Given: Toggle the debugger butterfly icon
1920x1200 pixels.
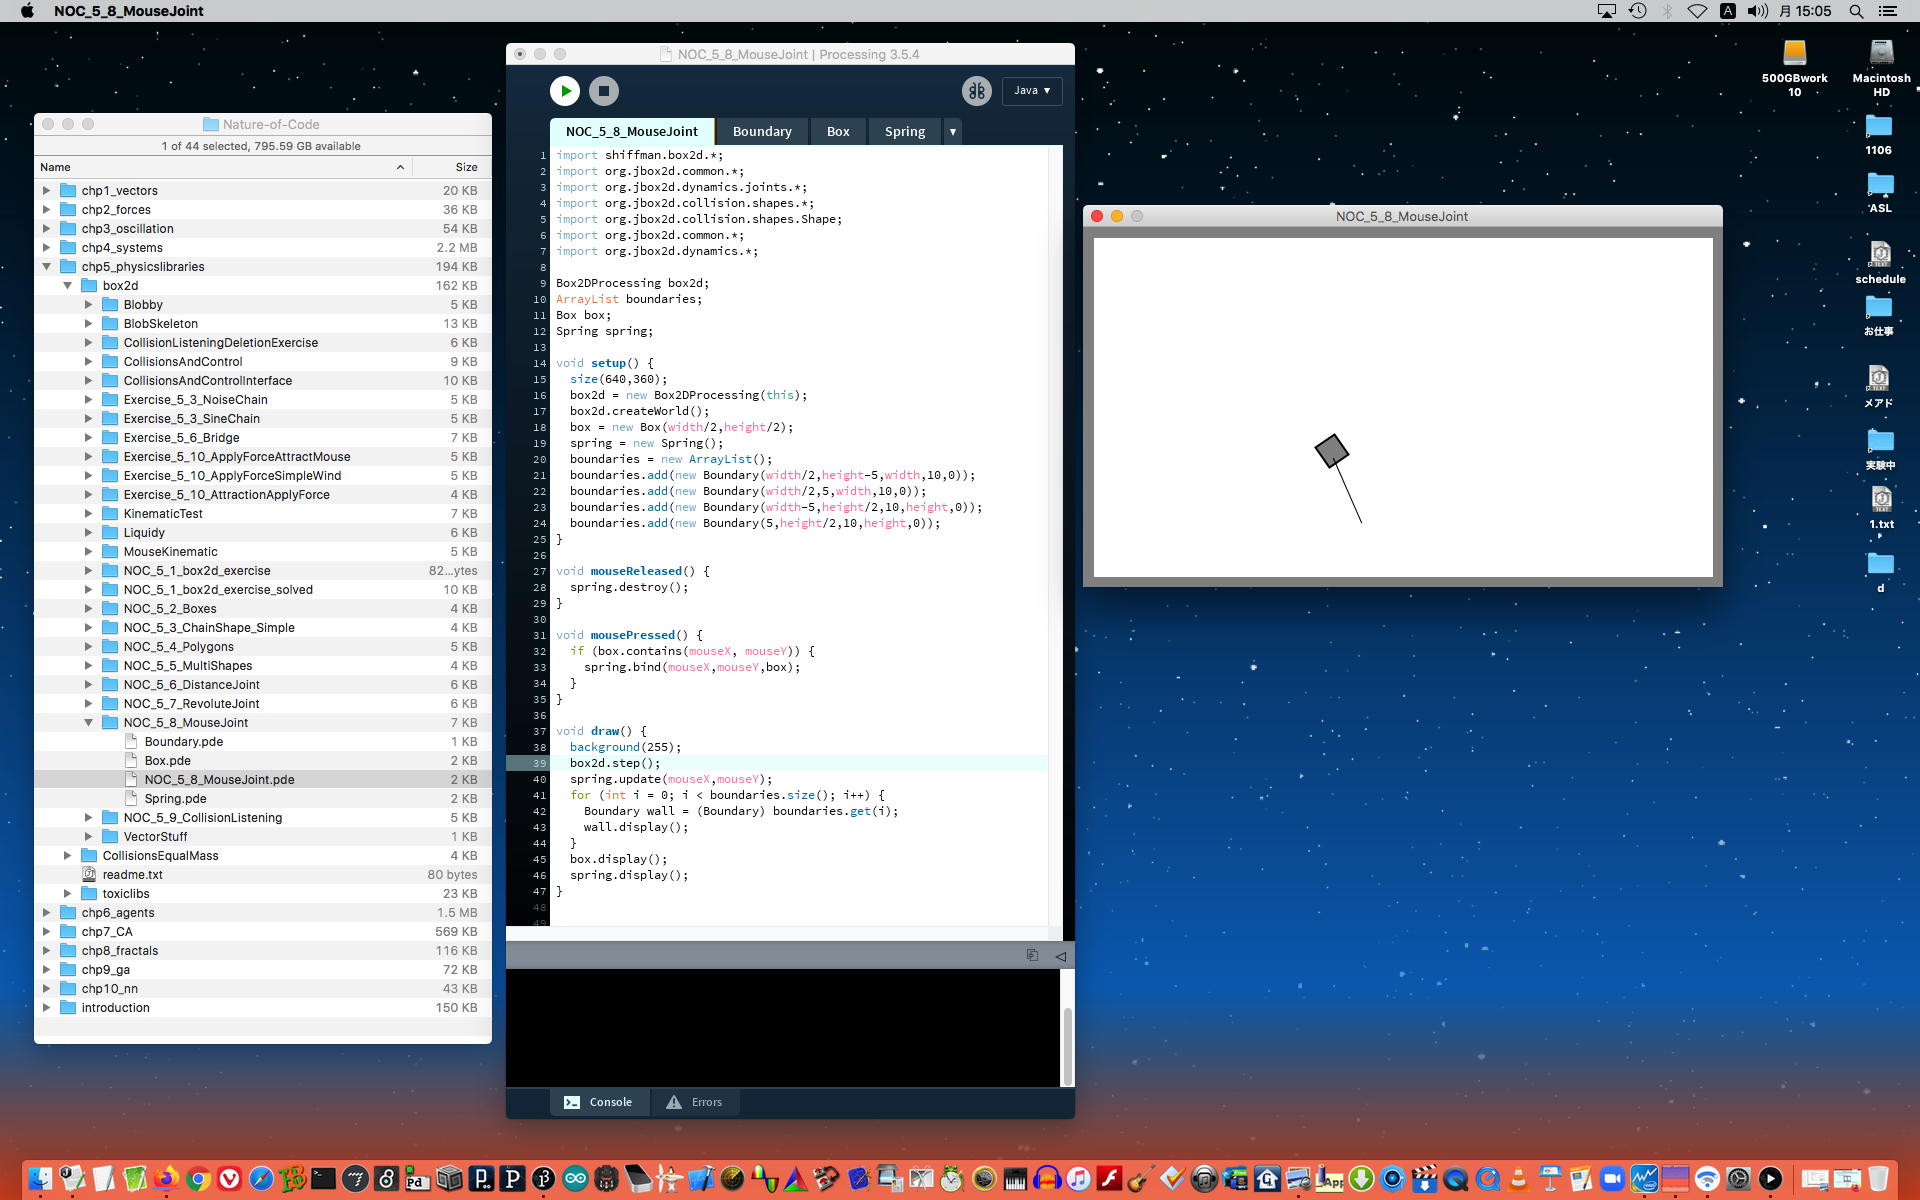Looking at the screenshot, I should tap(976, 91).
